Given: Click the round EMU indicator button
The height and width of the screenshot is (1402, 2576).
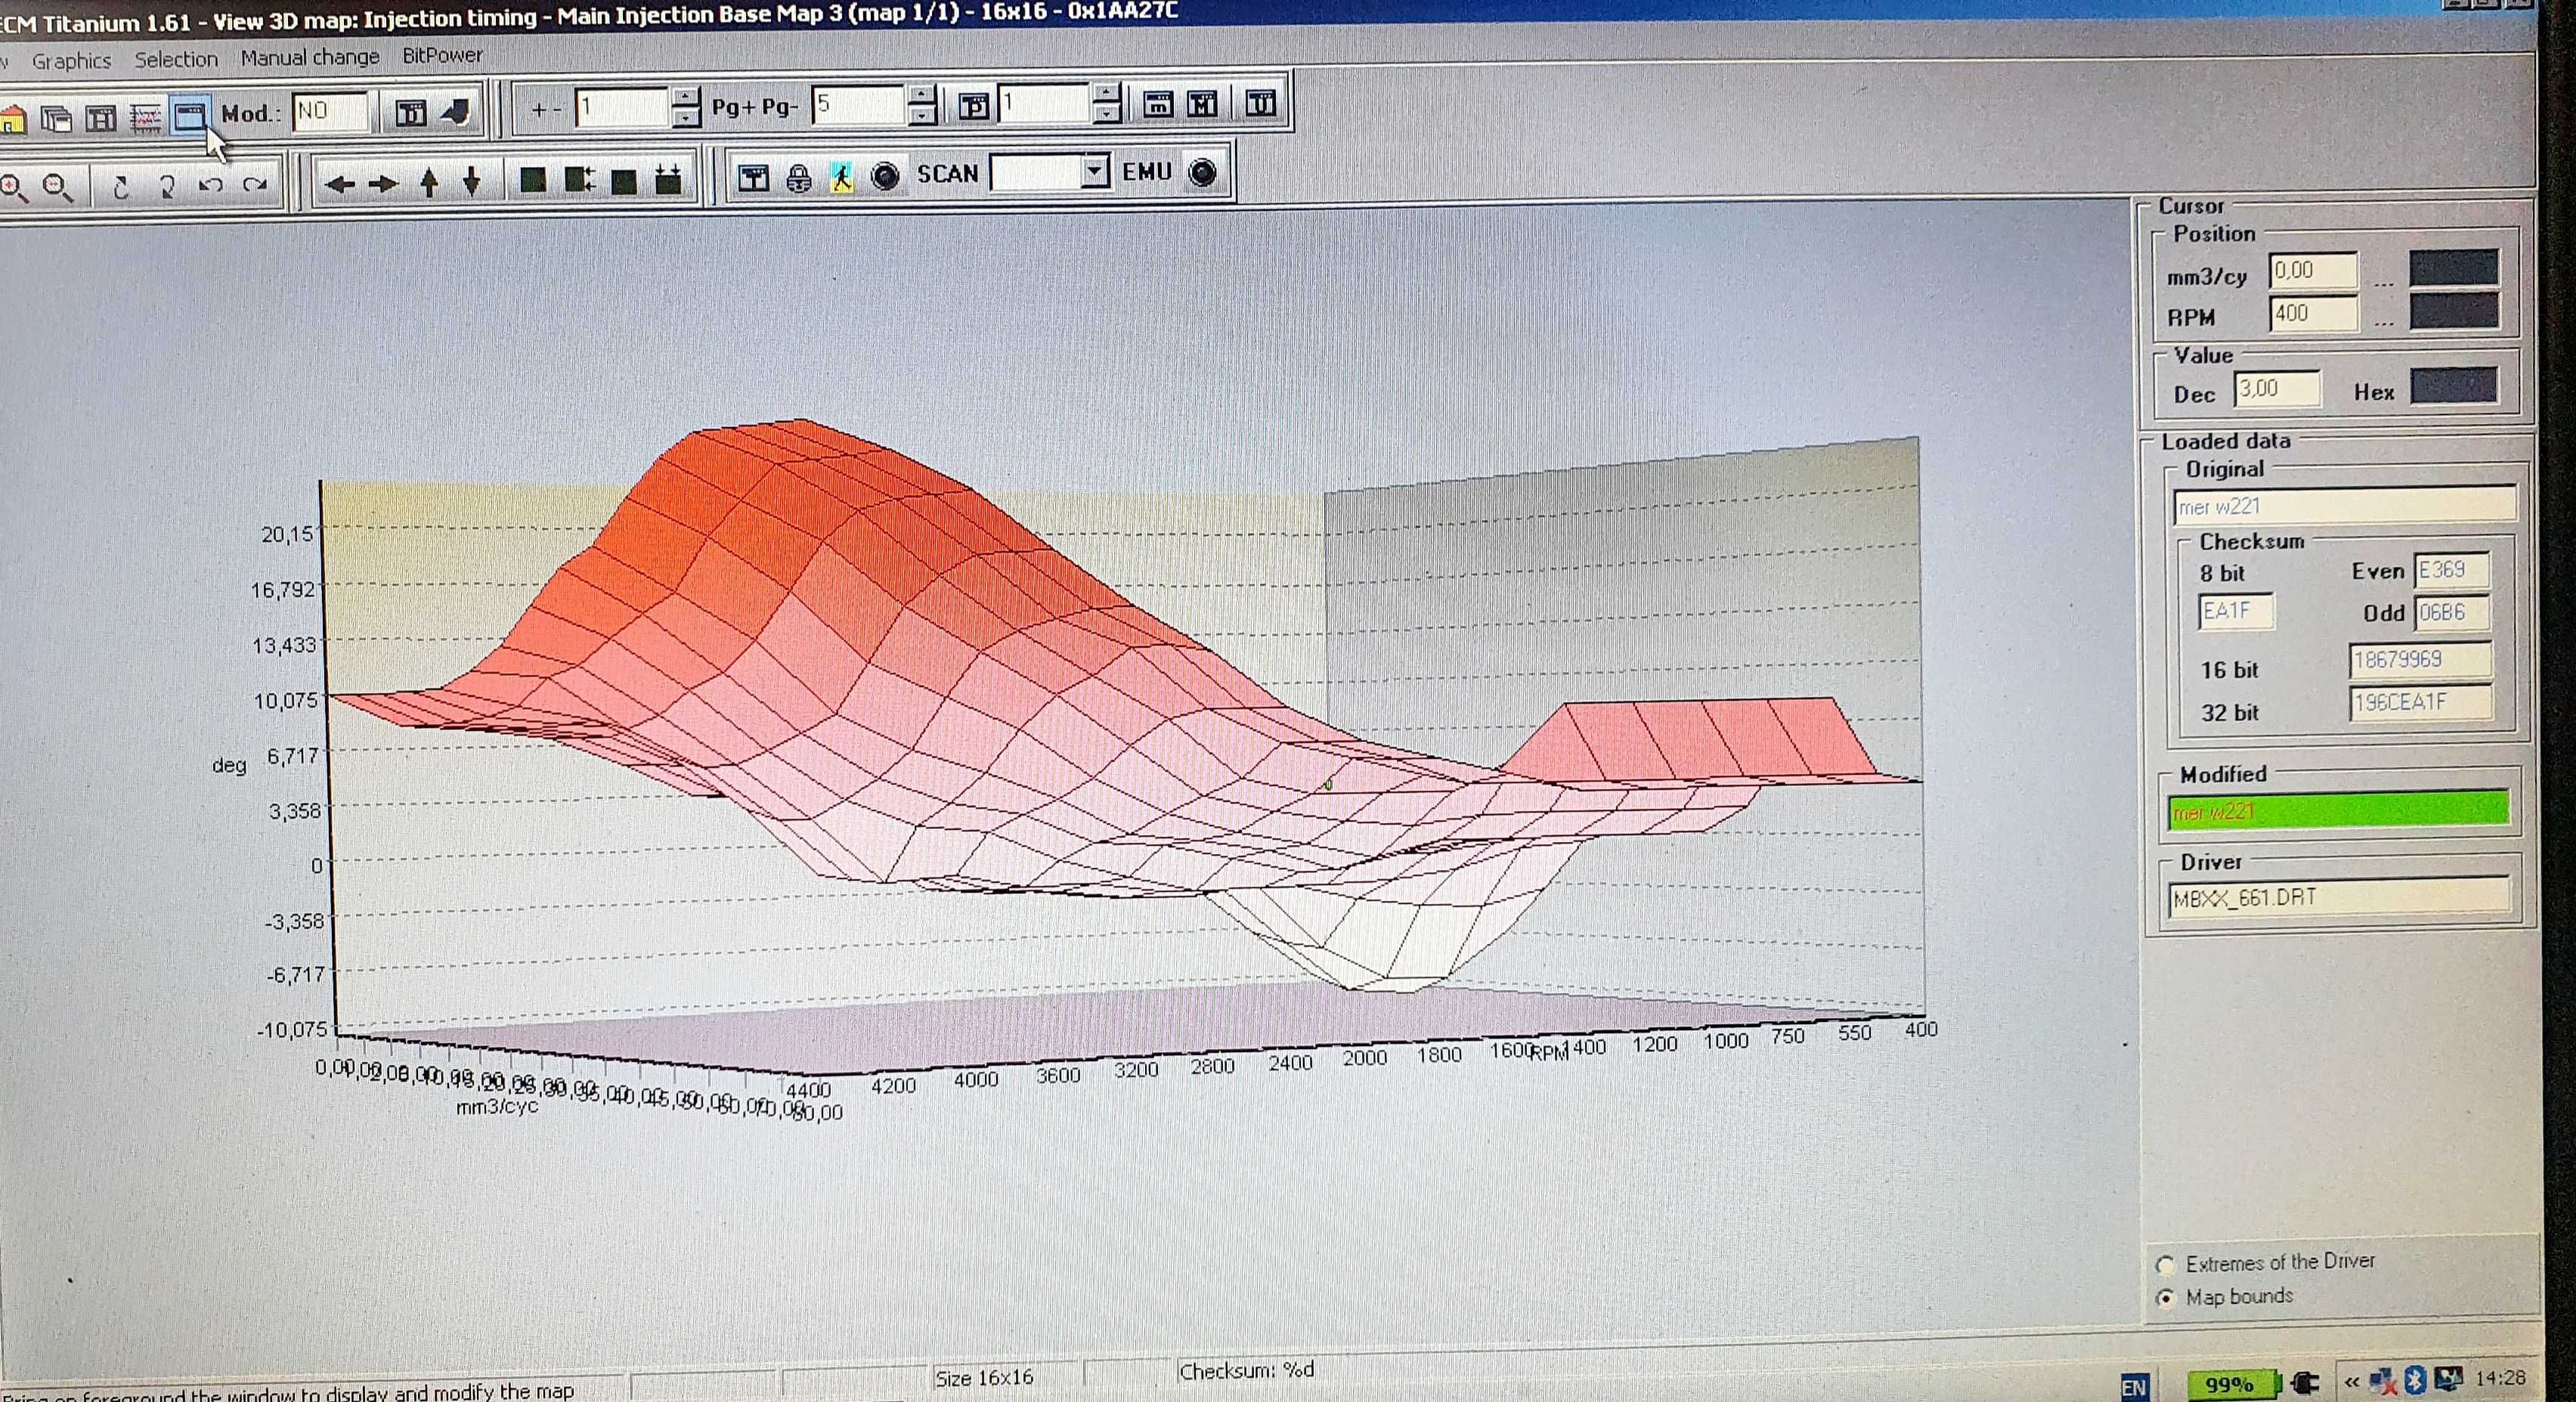Looking at the screenshot, I should coord(1203,172).
